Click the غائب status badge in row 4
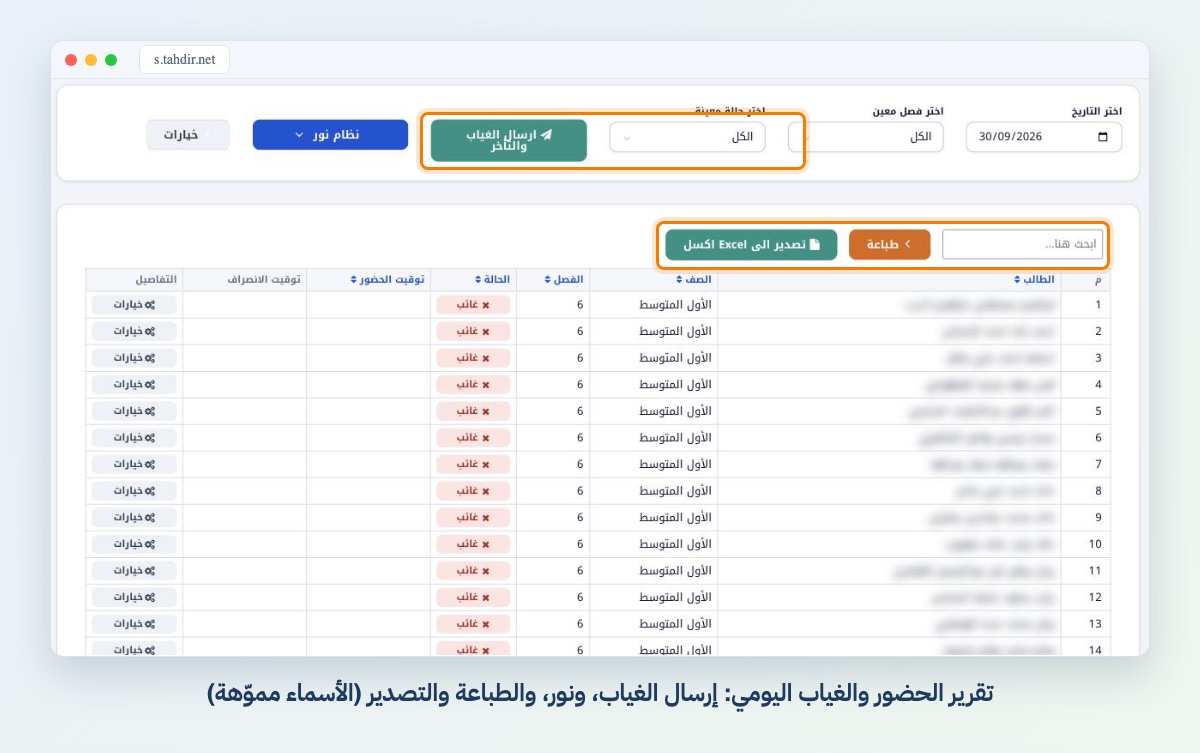Image resolution: width=1200 pixels, height=753 pixels. (473, 384)
